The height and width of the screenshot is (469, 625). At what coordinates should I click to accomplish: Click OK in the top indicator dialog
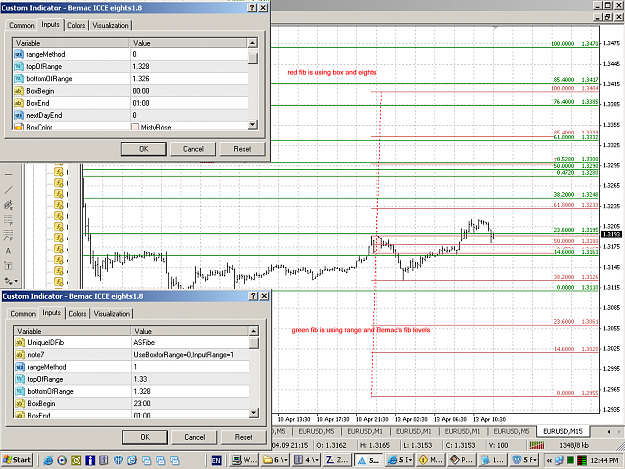coord(144,149)
